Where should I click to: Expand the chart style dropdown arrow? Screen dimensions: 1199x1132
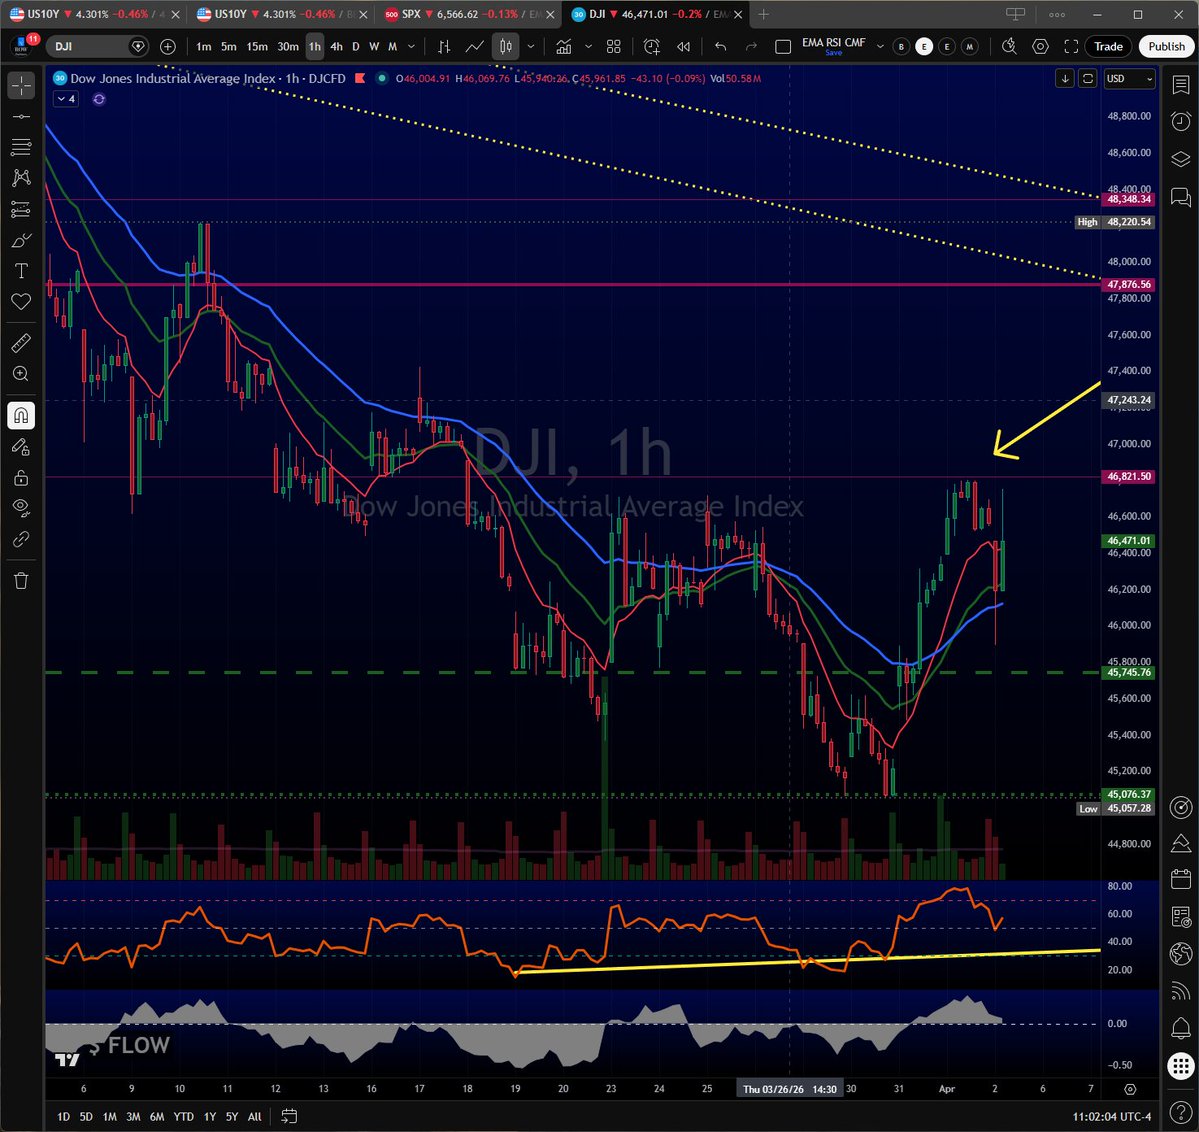(x=531, y=47)
